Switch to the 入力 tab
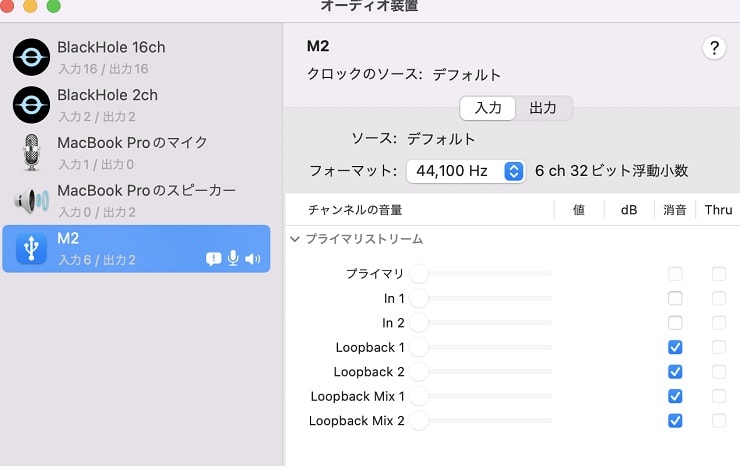Screen dimensions: 740x466 point(488,108)
